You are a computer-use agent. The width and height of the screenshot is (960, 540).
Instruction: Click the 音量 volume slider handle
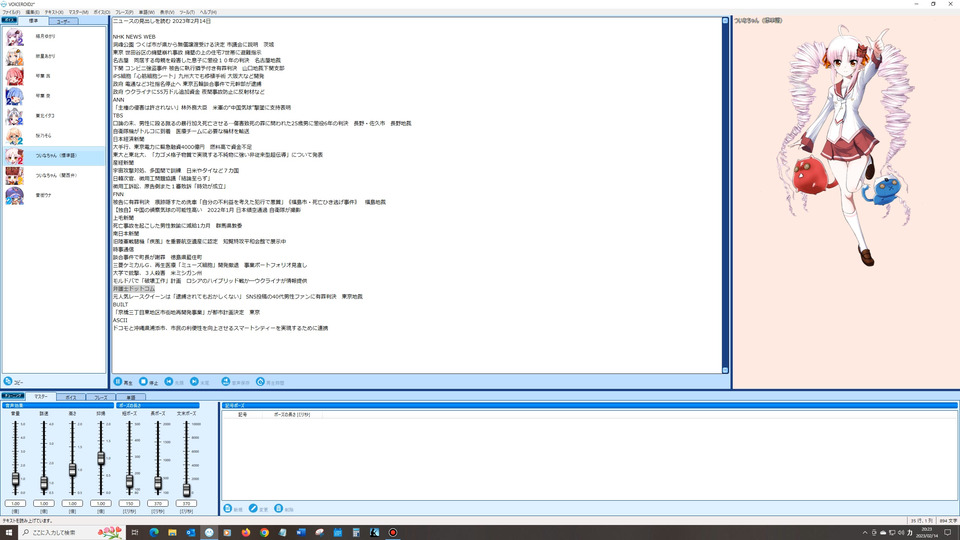tap(15, 479)
